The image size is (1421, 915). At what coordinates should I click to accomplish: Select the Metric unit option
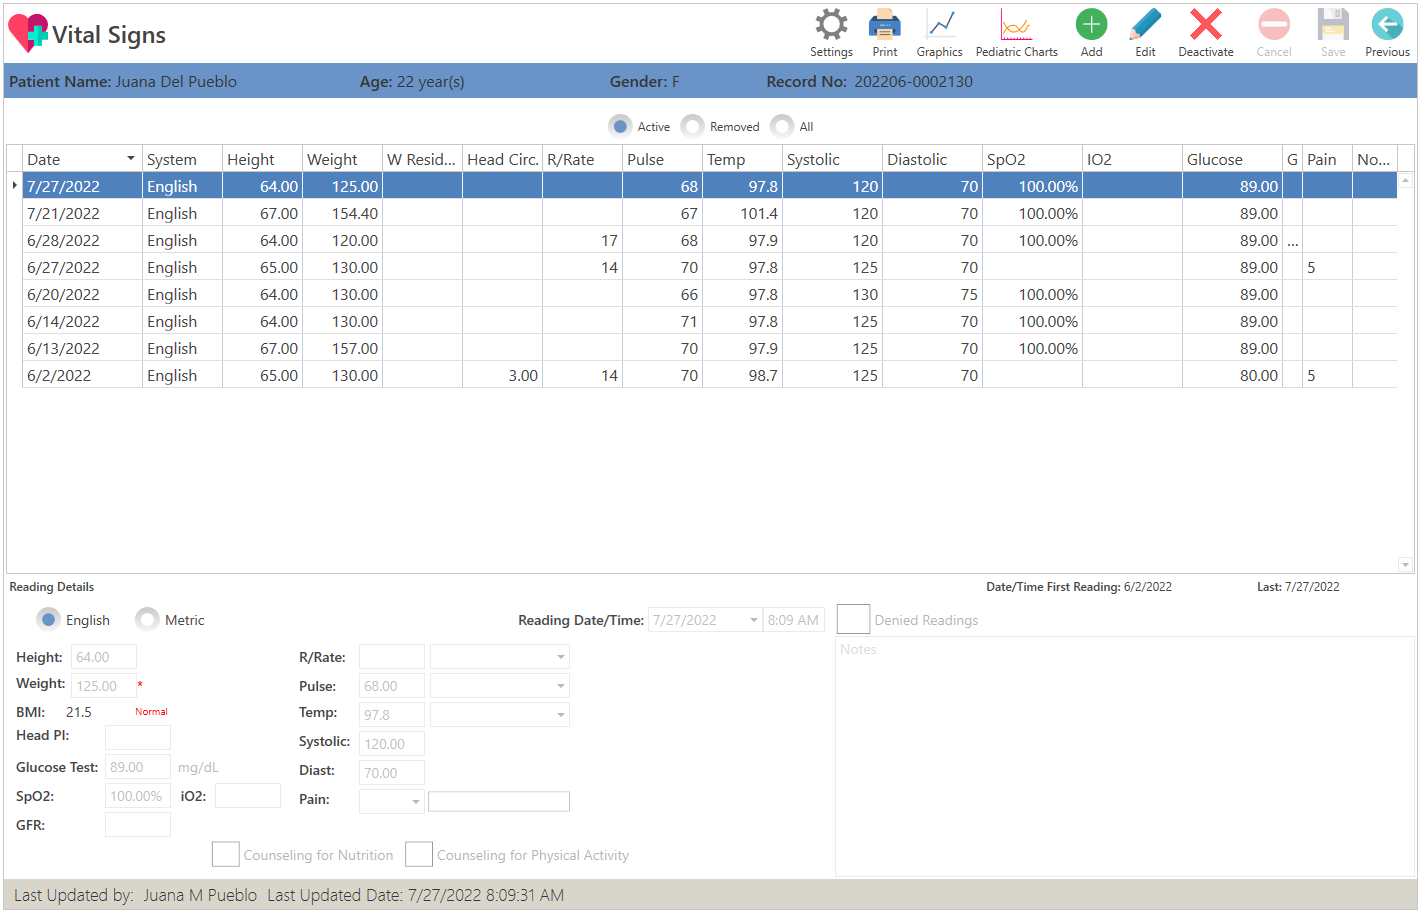coord(147,619)
